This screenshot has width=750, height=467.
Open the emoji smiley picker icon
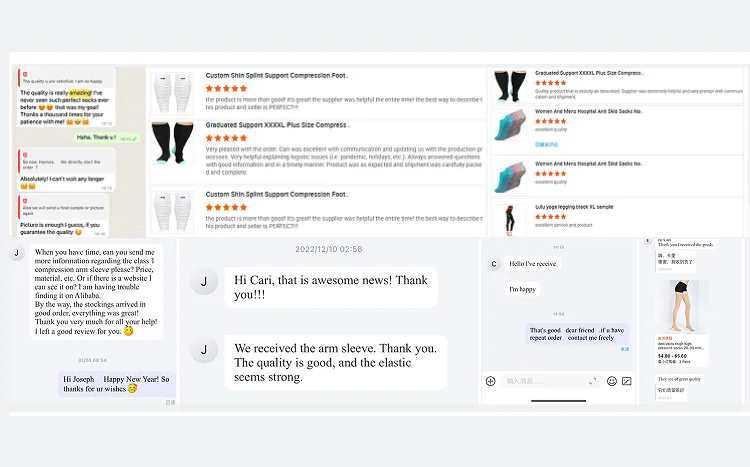point(612,381)
